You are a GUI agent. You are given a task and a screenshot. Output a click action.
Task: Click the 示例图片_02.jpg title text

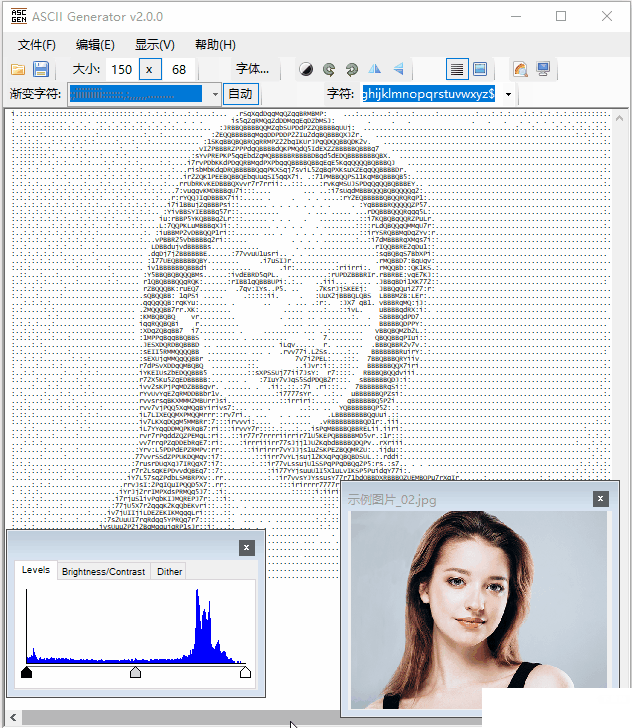click(392, 500)
